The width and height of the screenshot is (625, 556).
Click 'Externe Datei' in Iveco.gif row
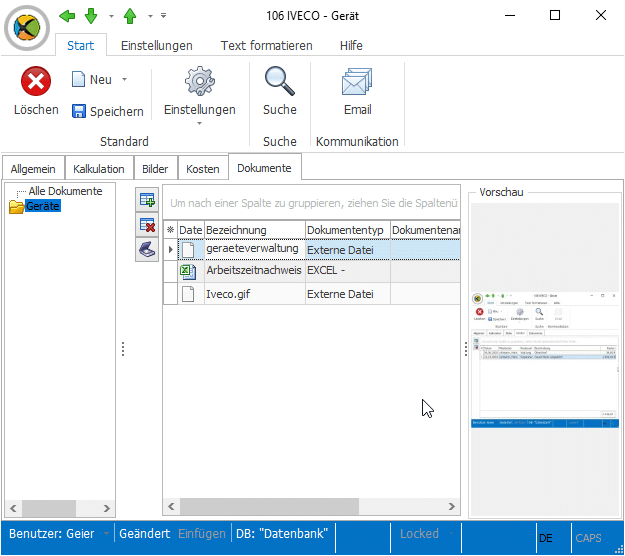click(x=340, y=294)
